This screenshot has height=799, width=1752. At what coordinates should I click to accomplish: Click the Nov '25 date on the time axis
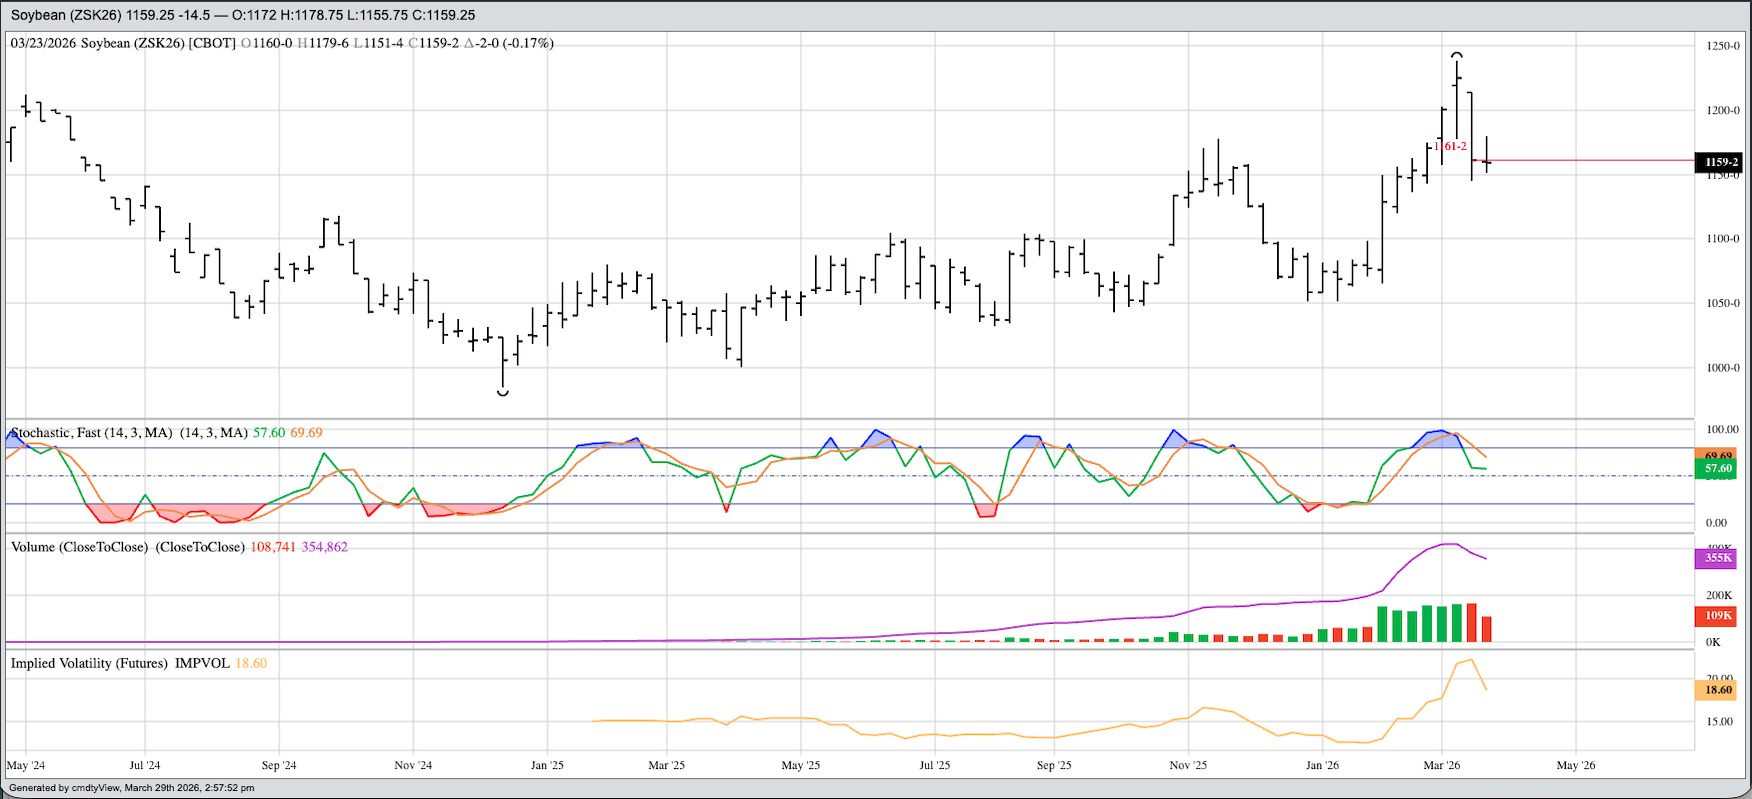1188,765
